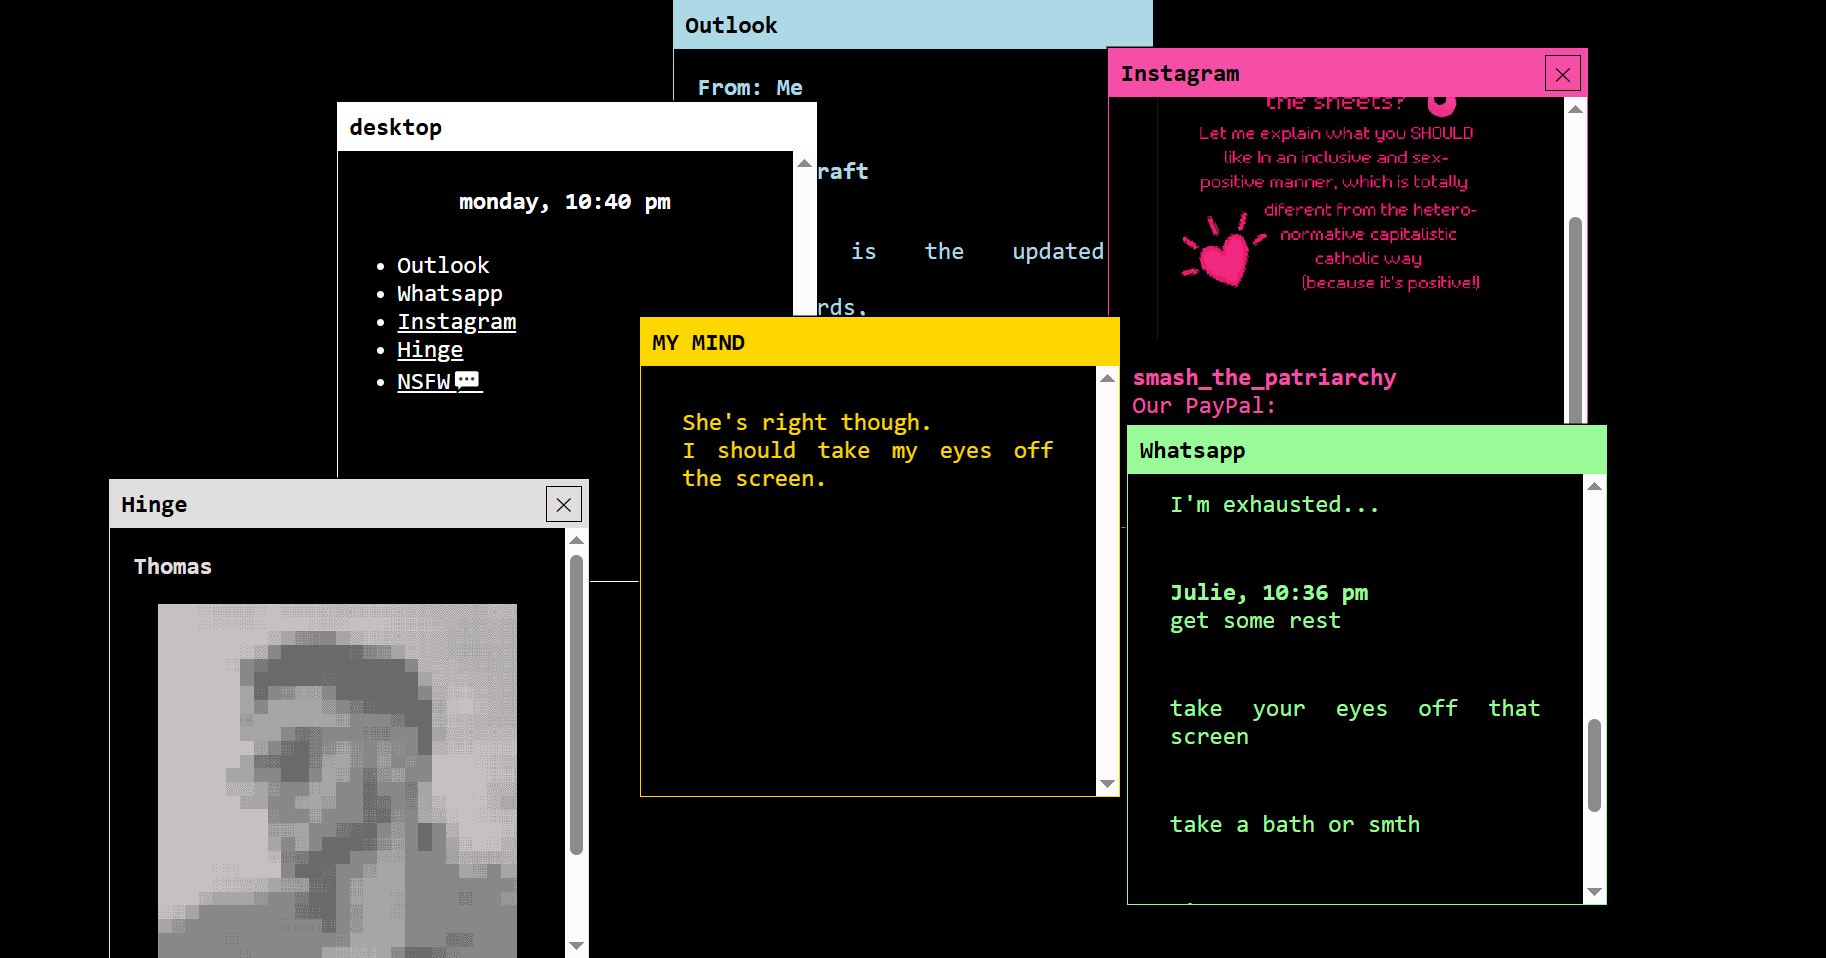Image resolution: width=1826 pixels, height=958 pixels.
Task: Click "She's right though." in MY MIND
Action: click(807, 423)
